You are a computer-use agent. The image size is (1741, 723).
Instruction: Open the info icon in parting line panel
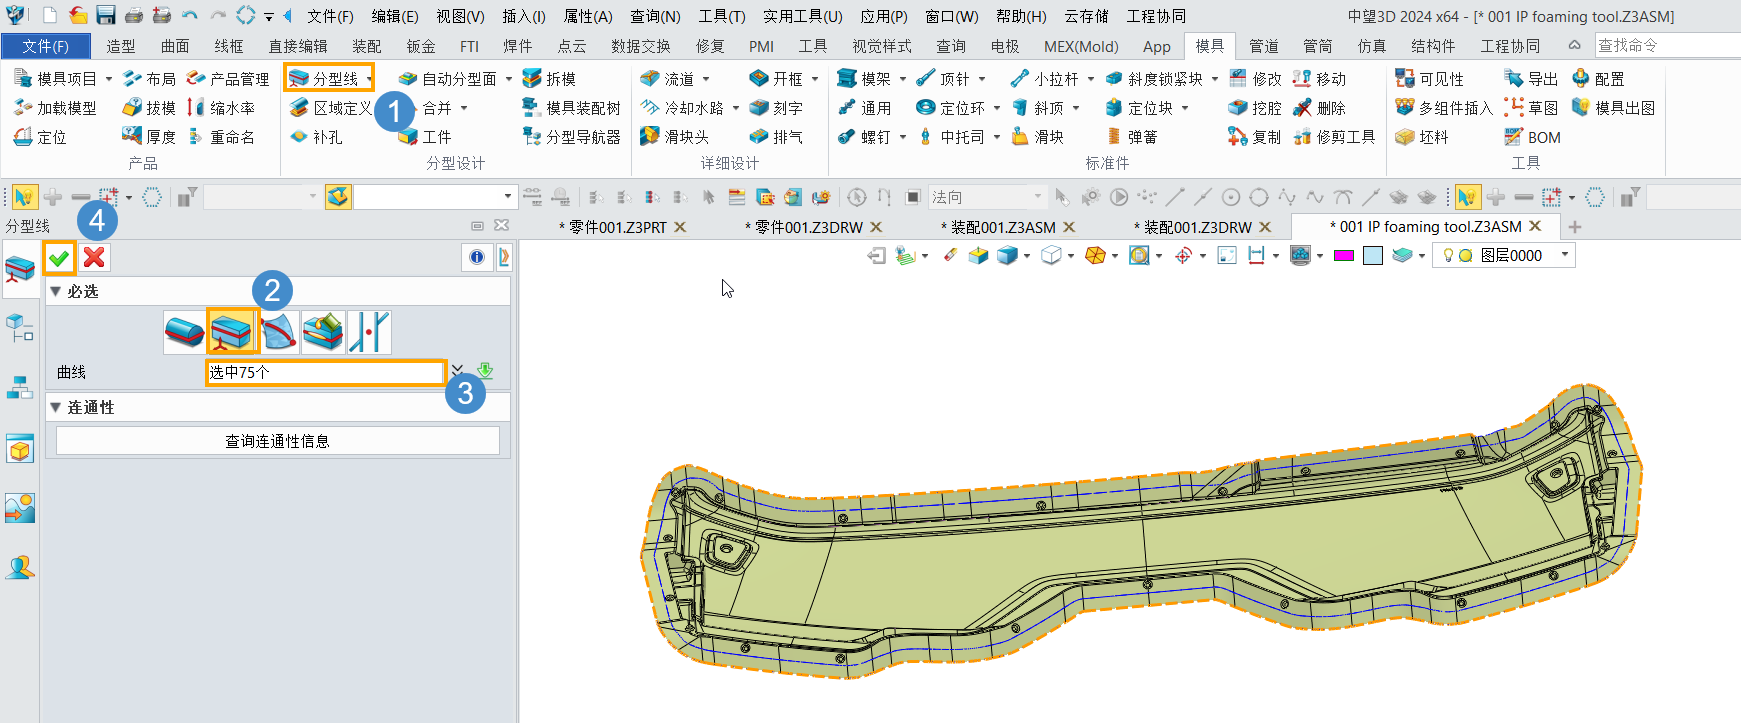coord(477,257)
